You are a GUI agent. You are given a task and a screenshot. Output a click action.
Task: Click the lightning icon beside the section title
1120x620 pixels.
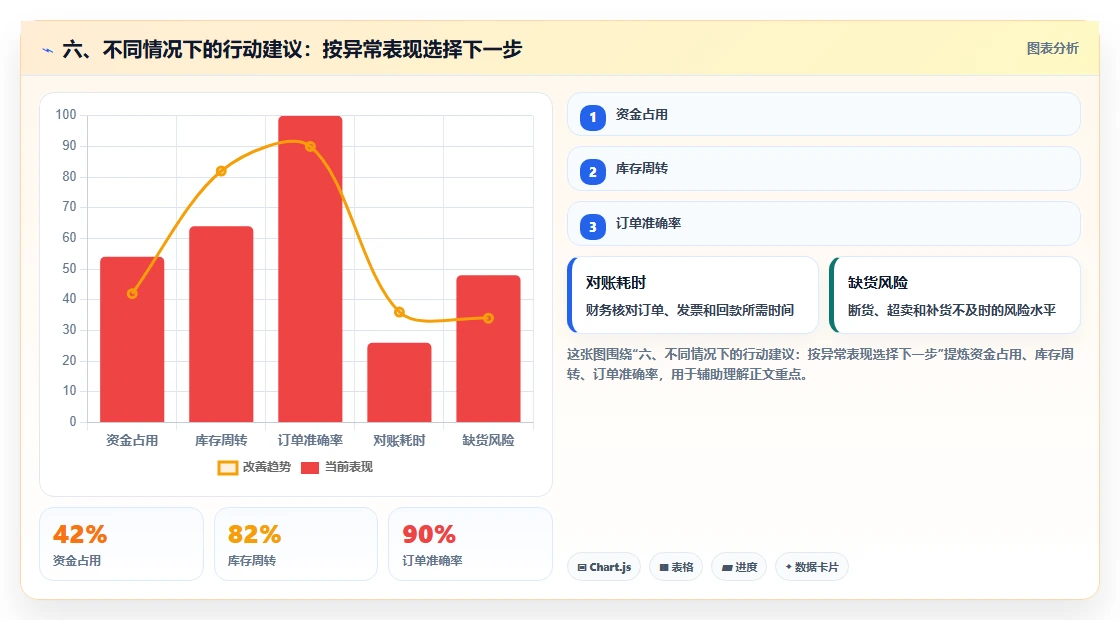(x=48, y=50)
